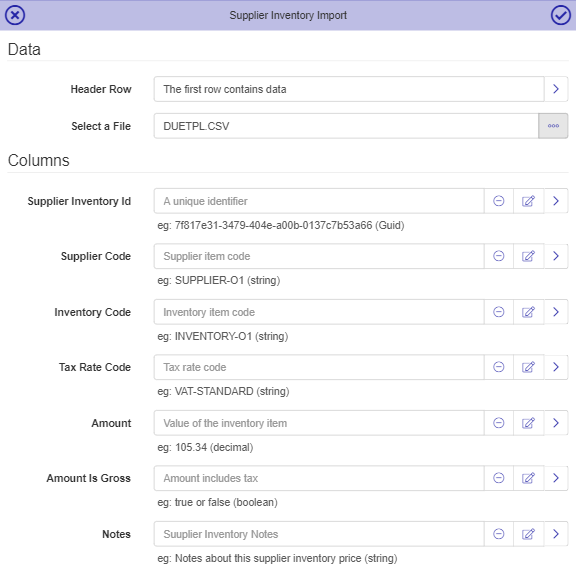Expand Supplier Inventory Id column chooser
The width and height of the screenshot is (576, 582).
click(x=556, y=201)
